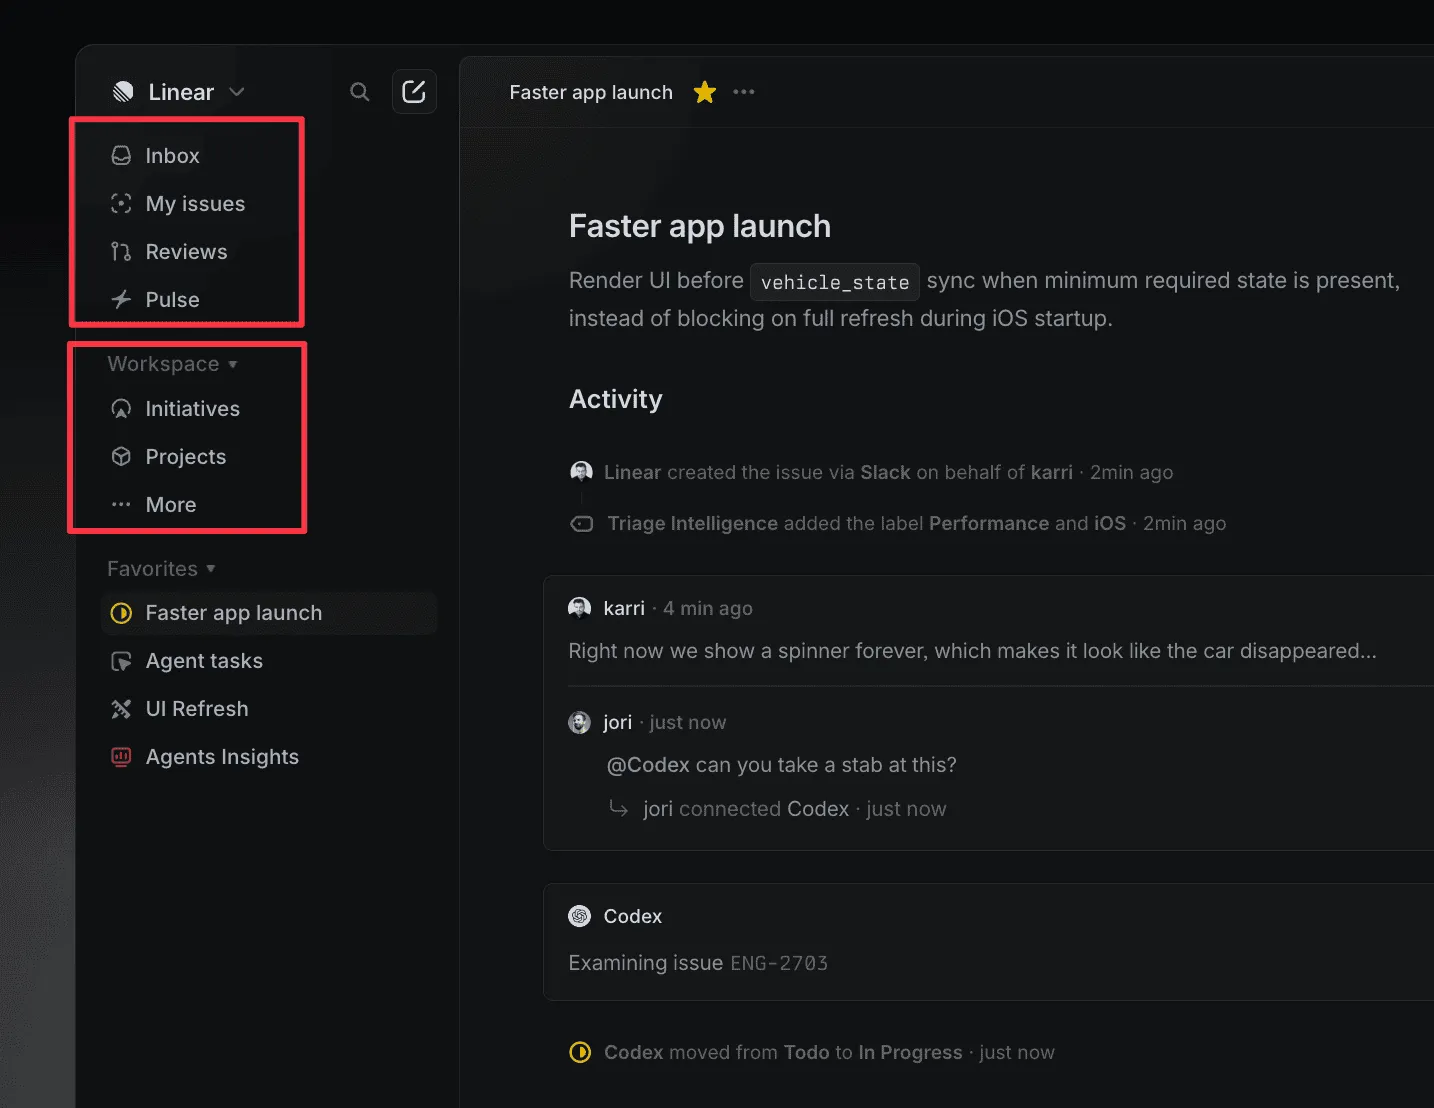The image size is (1434, 1108).
Task: Open the Linear workspace dropdown chevron
Action: click(x=237, y=92)
